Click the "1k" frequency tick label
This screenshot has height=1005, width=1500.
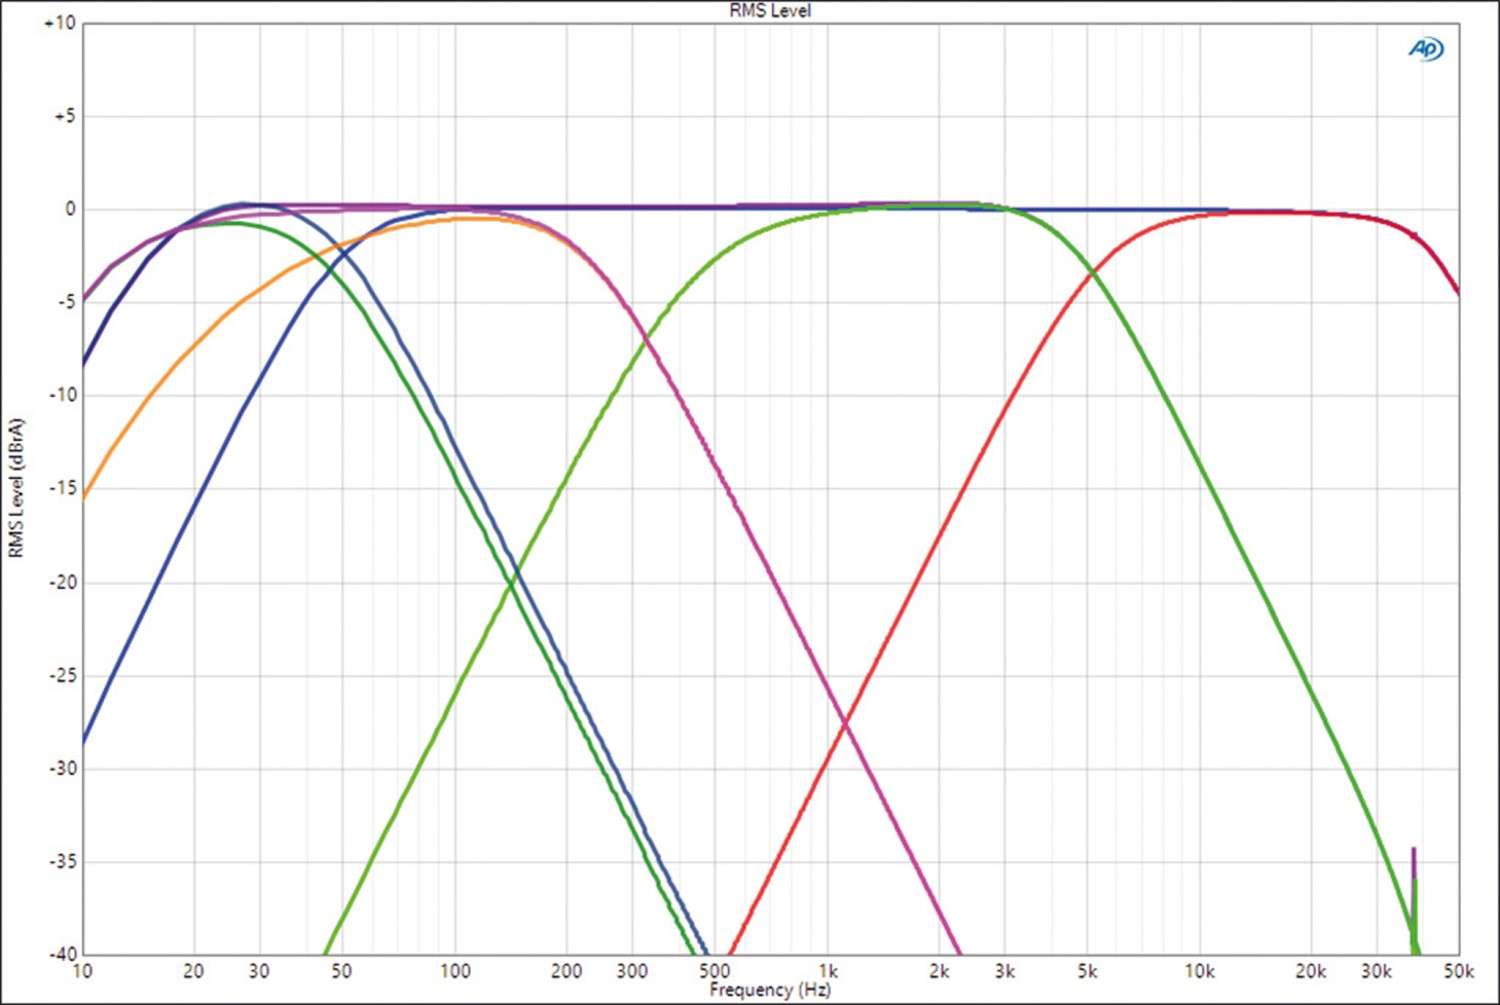pyautogui.click(x=828, y=971)
